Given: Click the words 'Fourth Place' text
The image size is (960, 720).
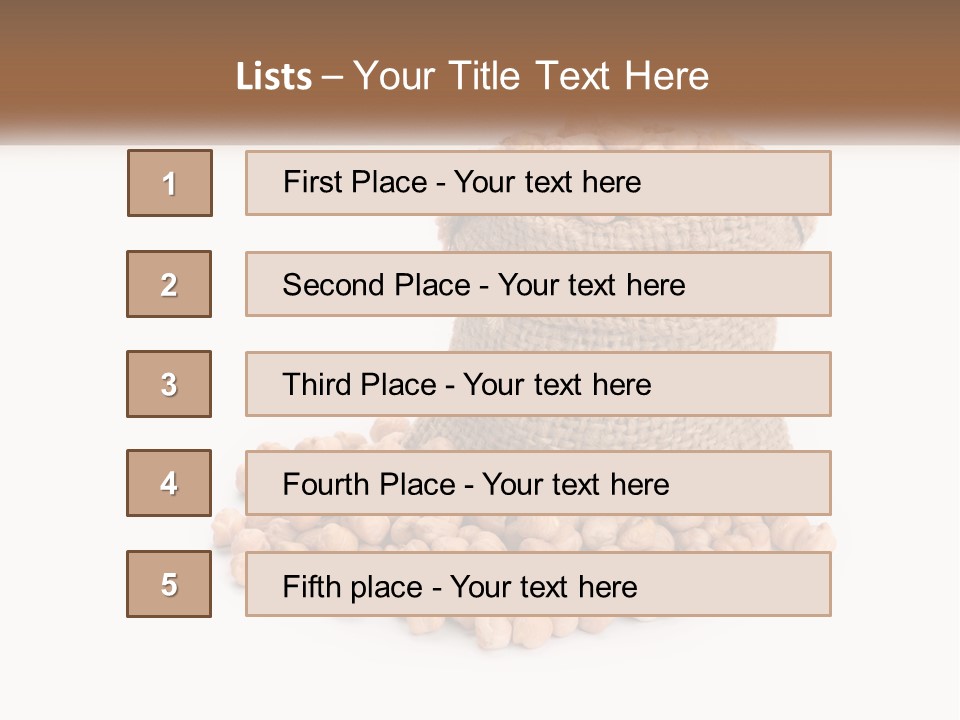Looking at the screenshot, I should click(369, 484).
